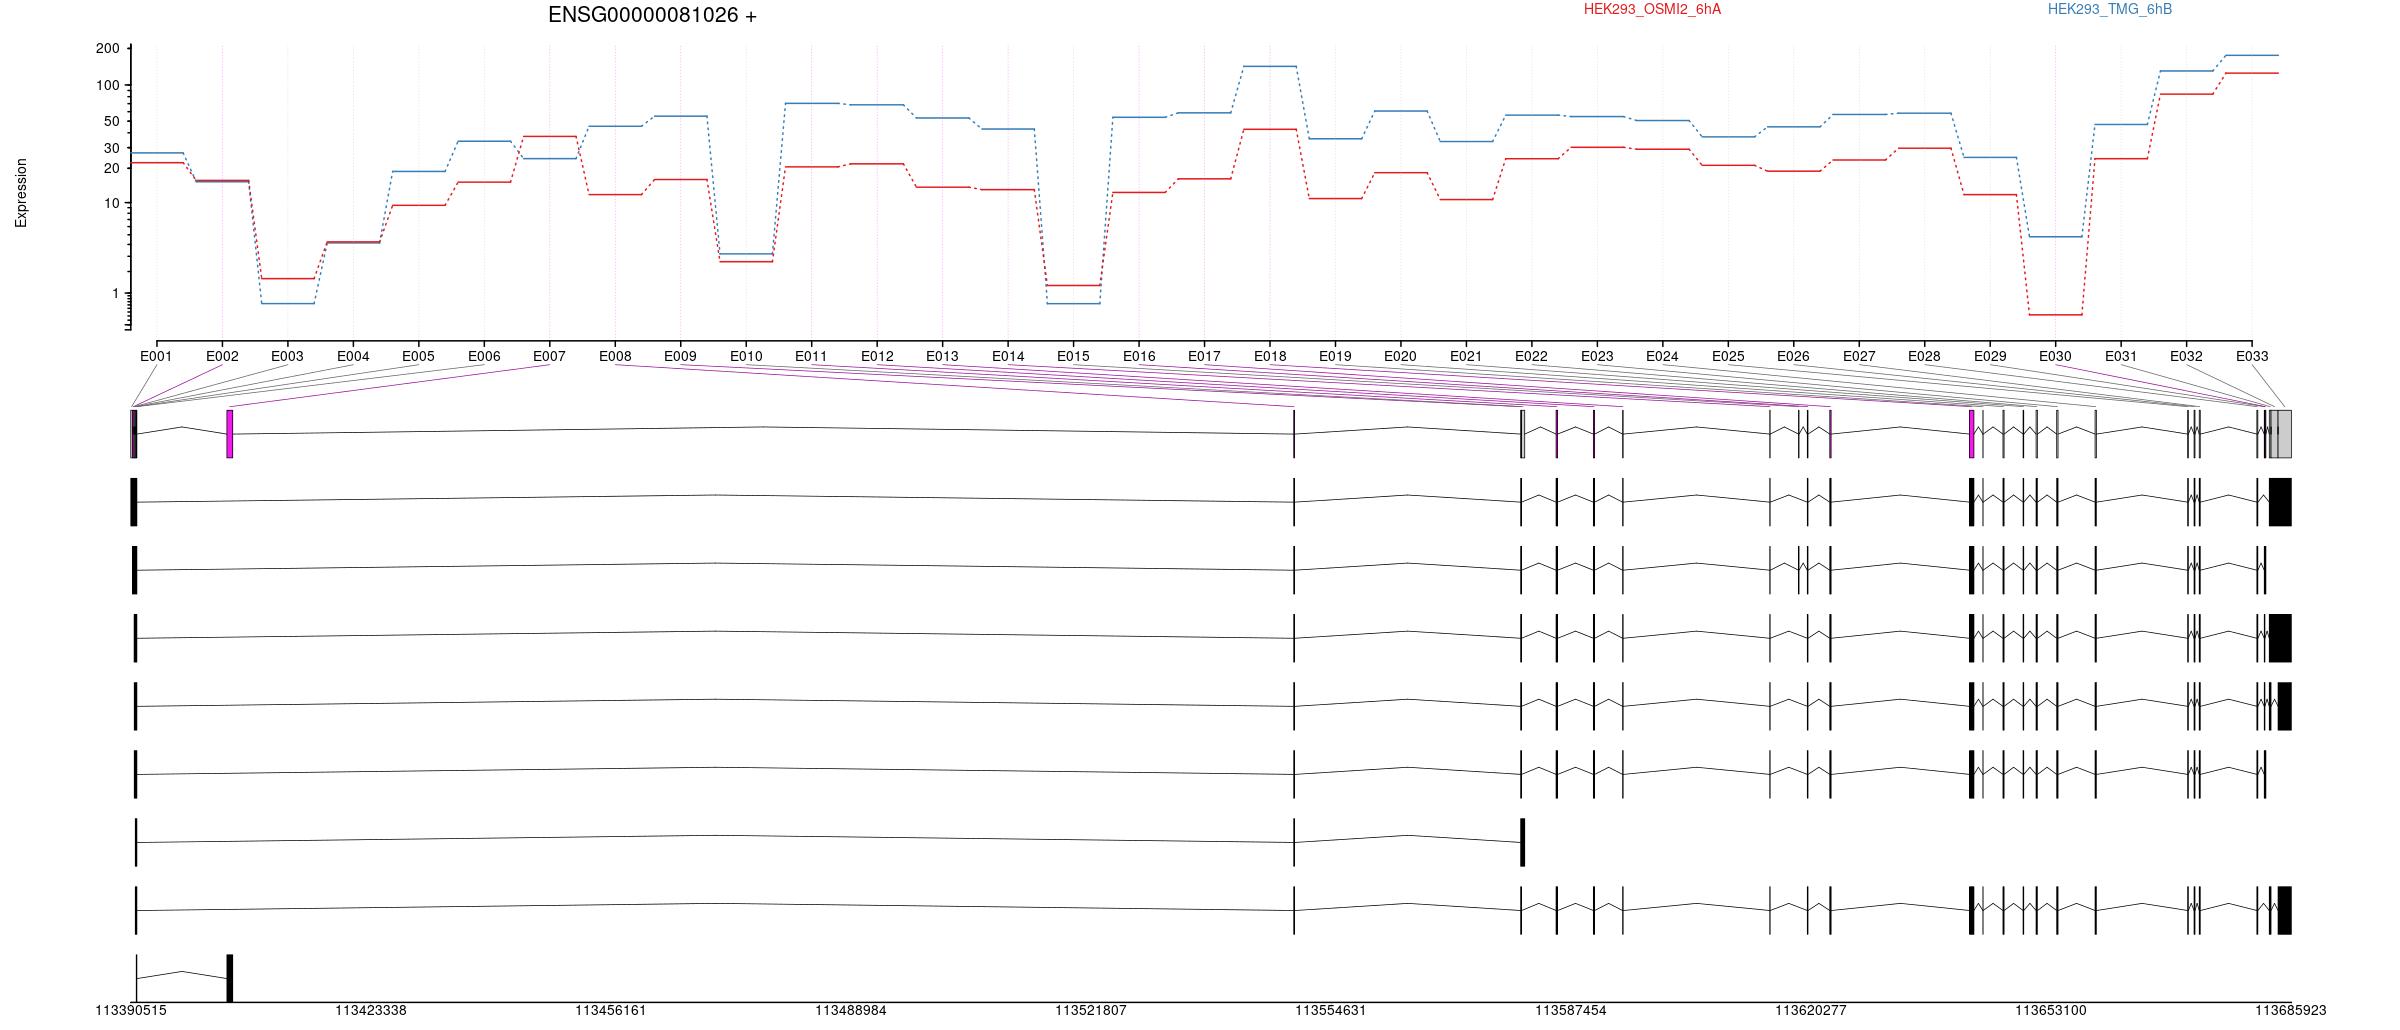Select exon label E004

click(353, 356)
